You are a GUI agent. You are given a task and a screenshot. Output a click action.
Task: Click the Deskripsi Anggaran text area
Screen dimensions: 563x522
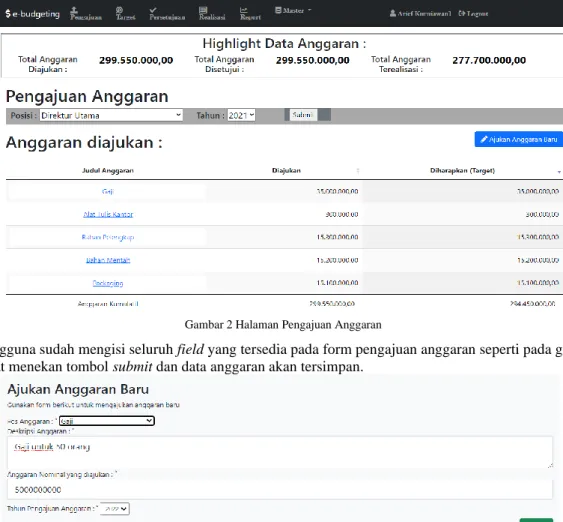(280, 452)
